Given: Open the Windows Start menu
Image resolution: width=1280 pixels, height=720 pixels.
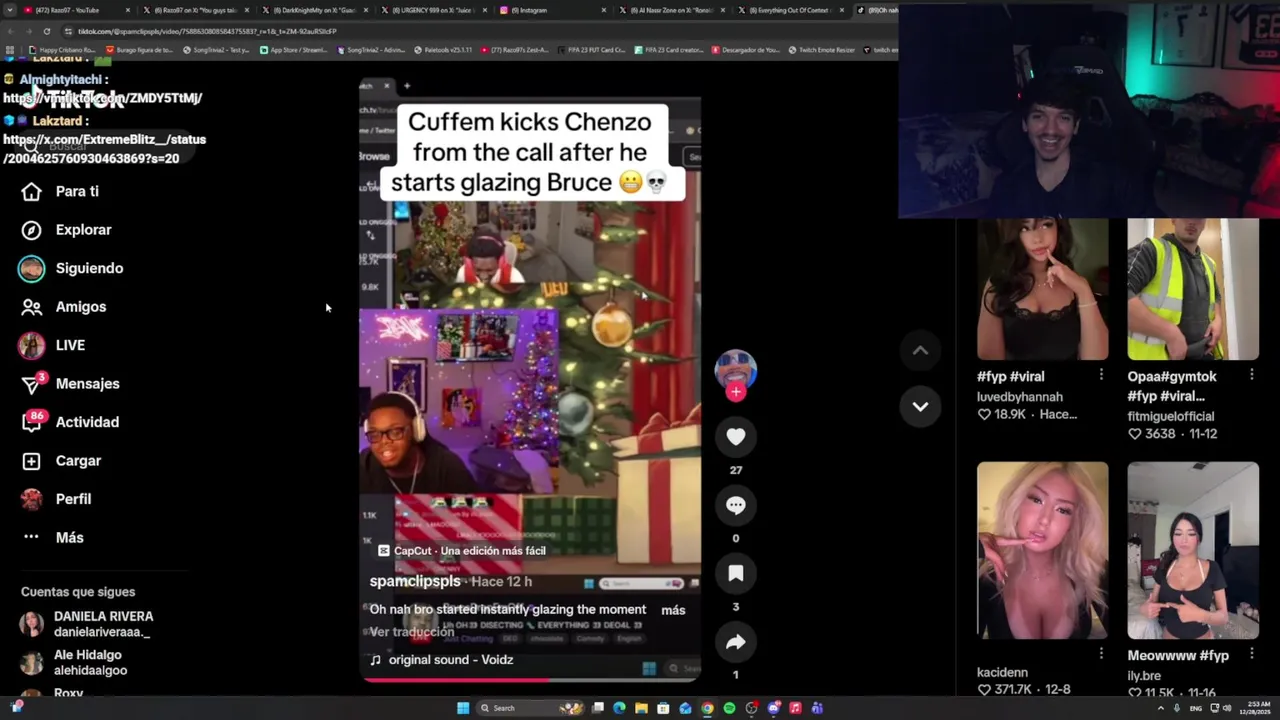Looking at the screenshot, I should point(463,708).
